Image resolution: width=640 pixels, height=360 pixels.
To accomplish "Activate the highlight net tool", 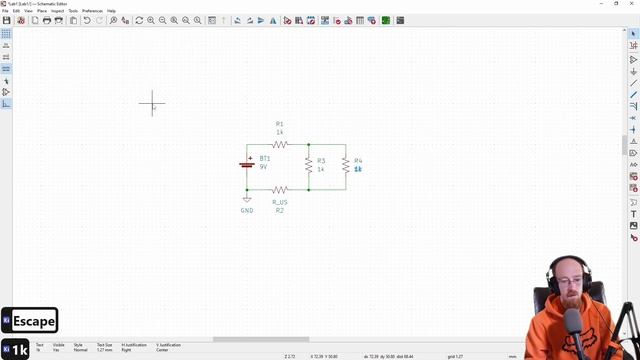I will click(633, 46).
